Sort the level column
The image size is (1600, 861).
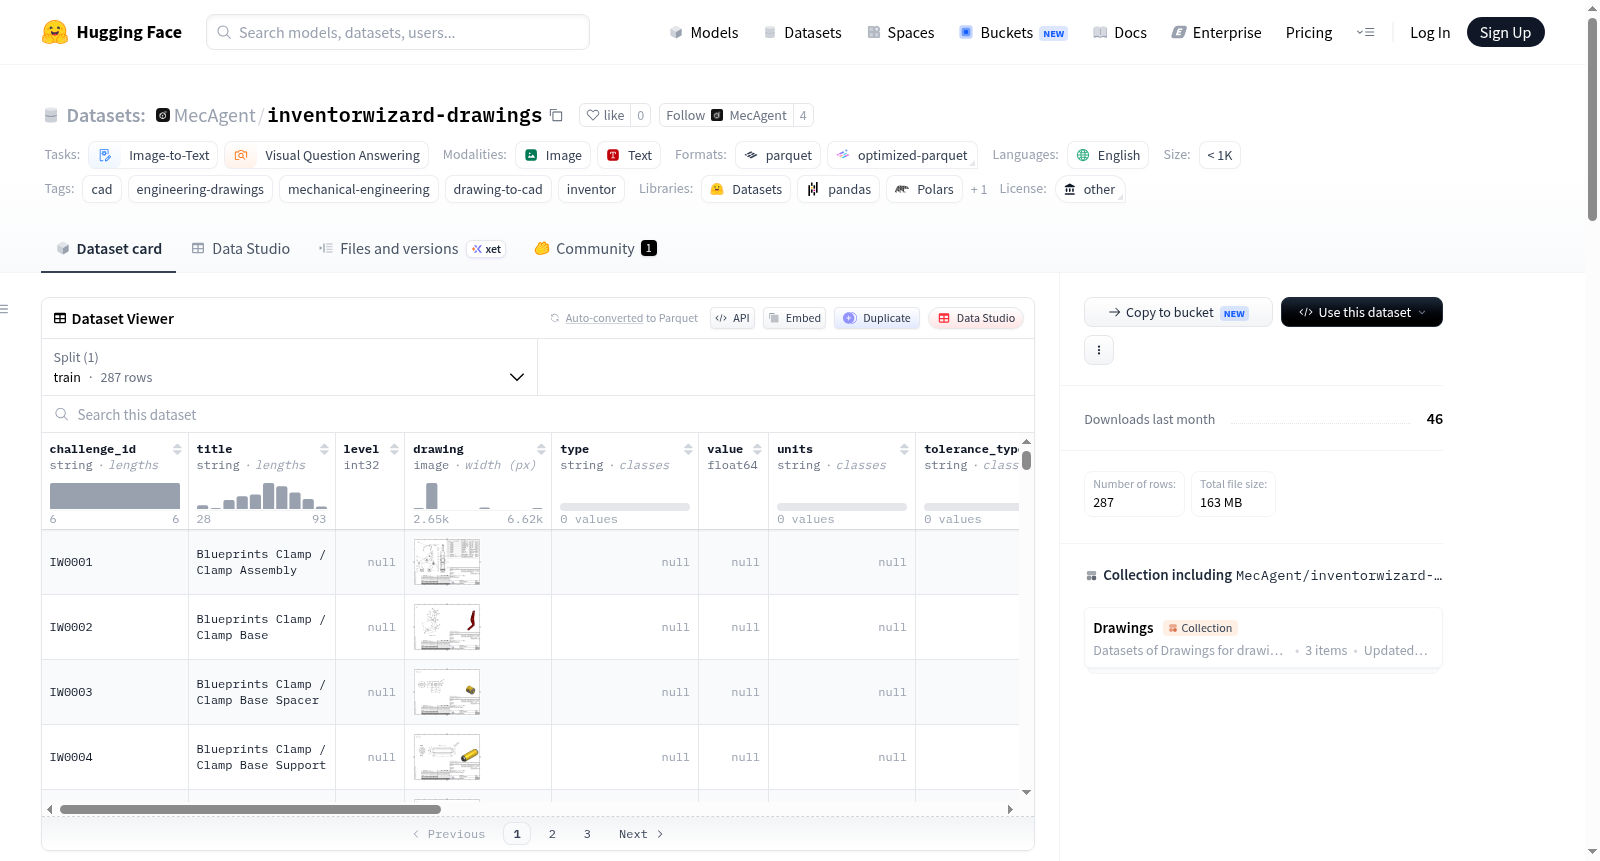(394, 449)
